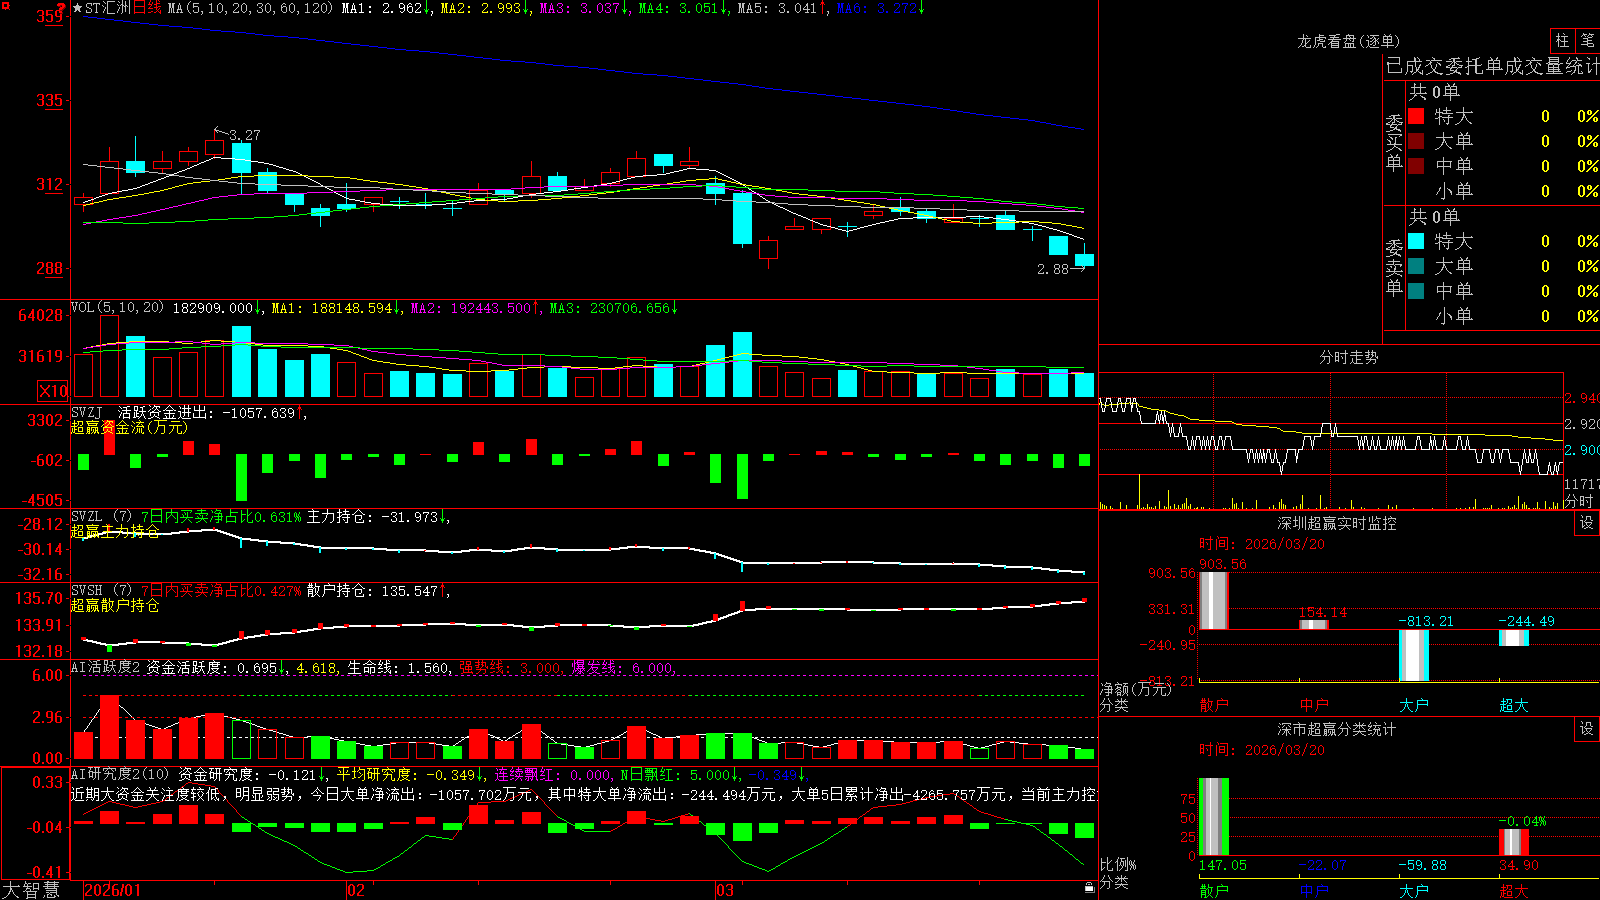Switch order view to 柱 (bar) mode
1600x900 pixels.
pos(1562,40)
